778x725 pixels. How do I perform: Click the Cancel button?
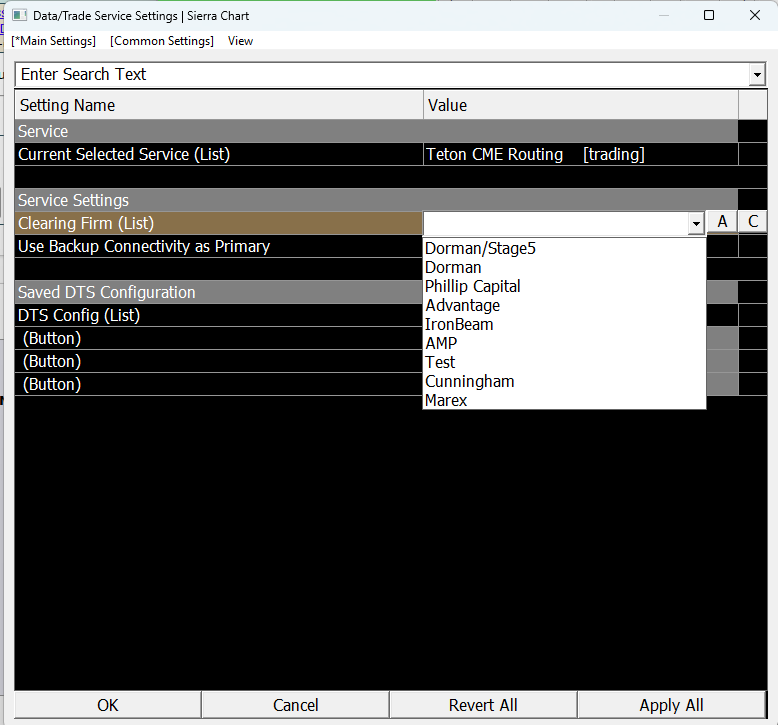click(296, 705)
